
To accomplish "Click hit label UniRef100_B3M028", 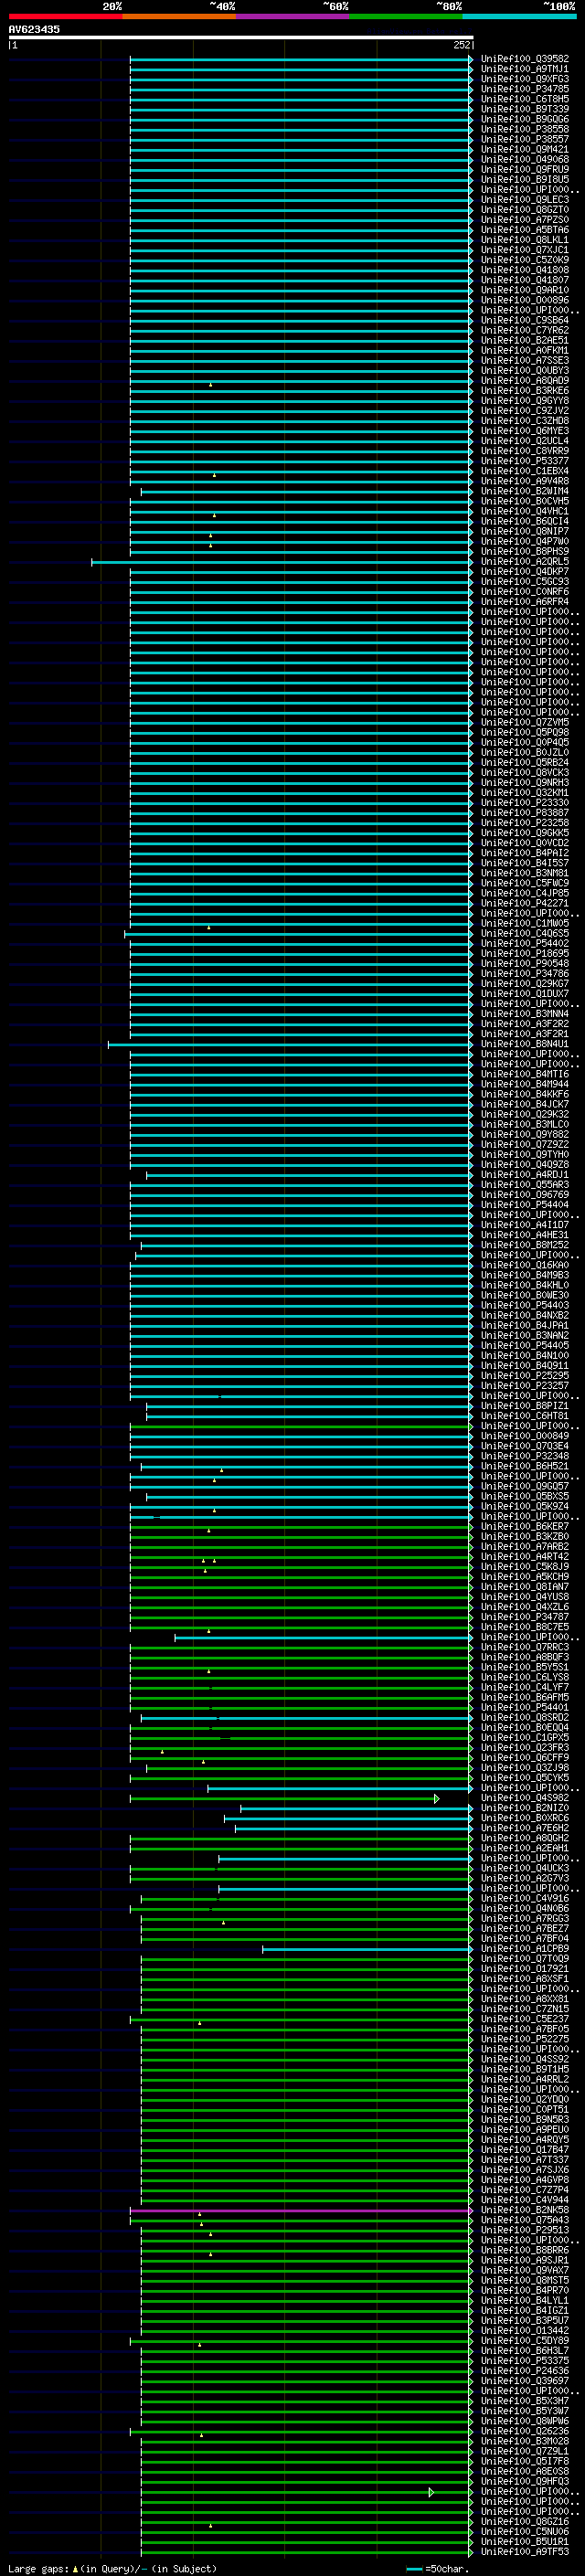I will [x=524, y=2441].
